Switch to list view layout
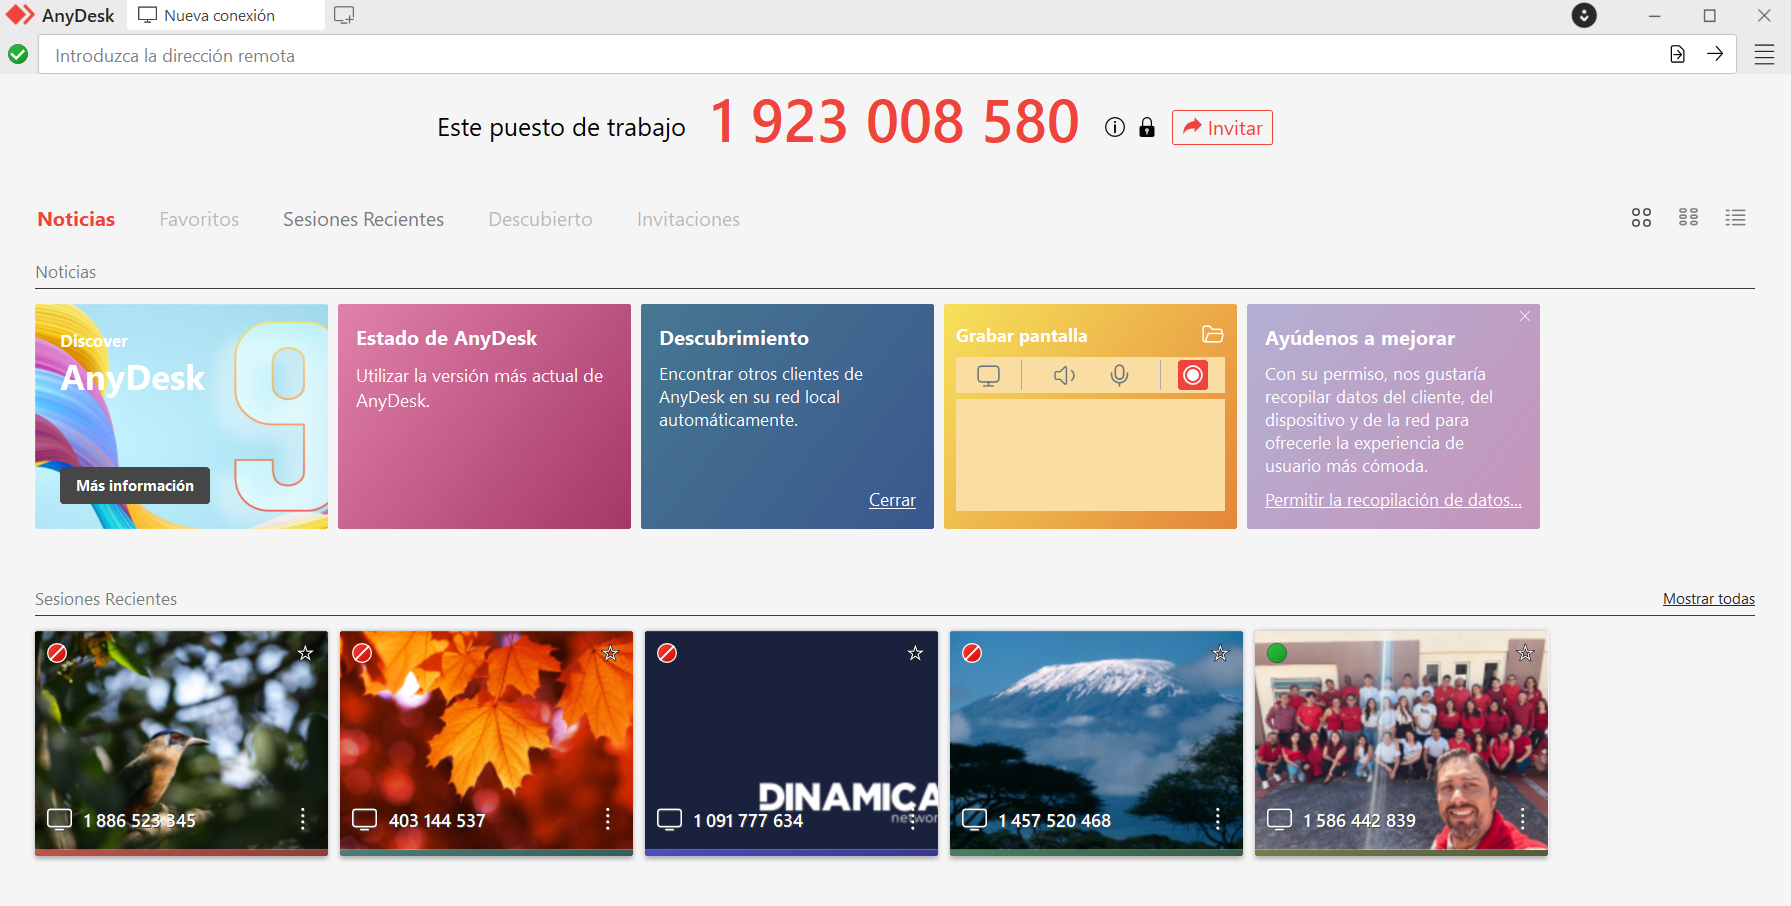 1735,218
